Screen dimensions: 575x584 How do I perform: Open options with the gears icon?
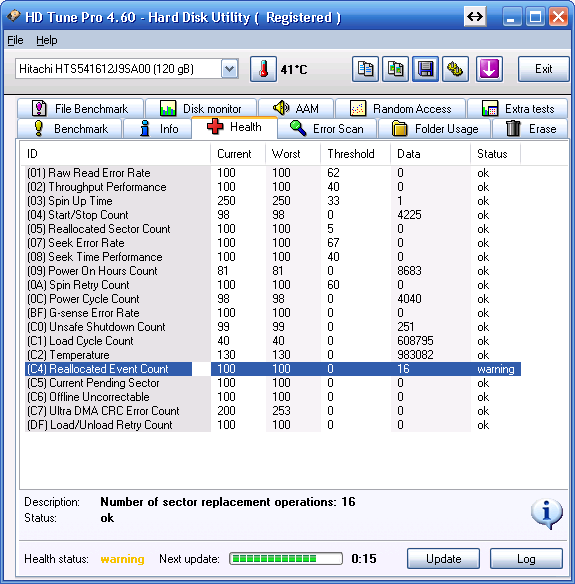[x=455, y=69]
